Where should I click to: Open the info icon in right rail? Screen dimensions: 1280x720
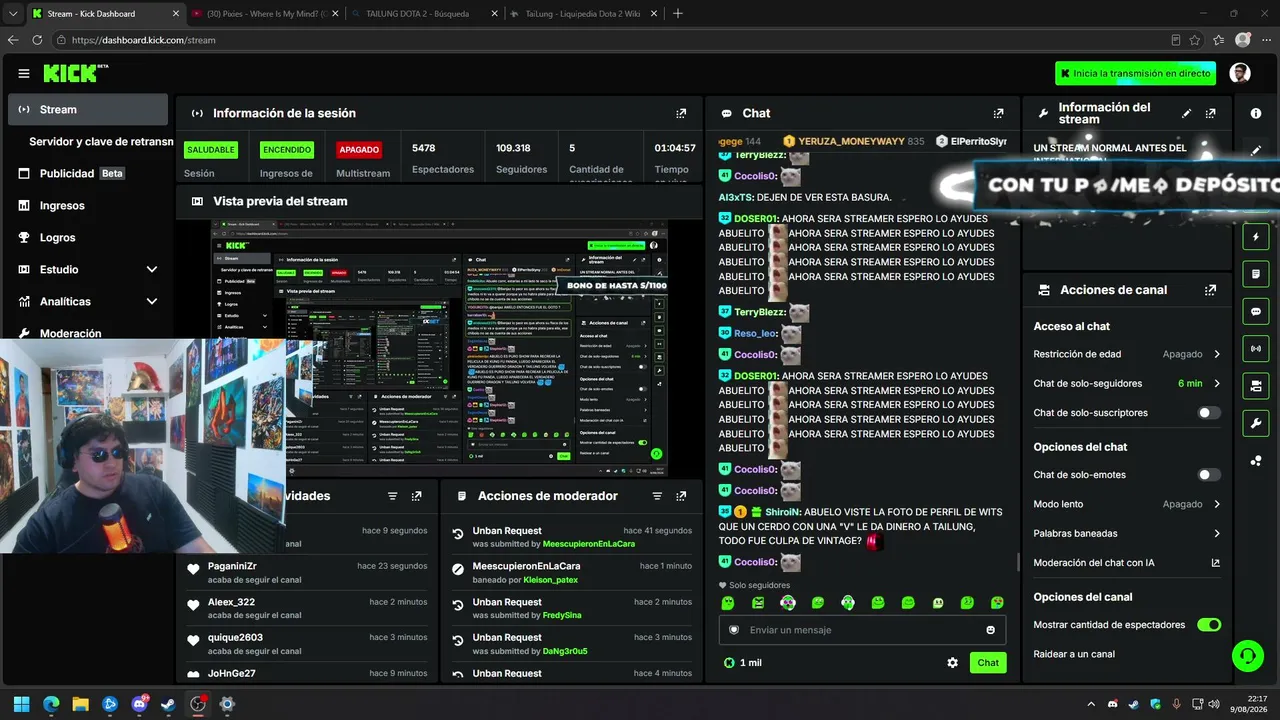(1256, 114)
